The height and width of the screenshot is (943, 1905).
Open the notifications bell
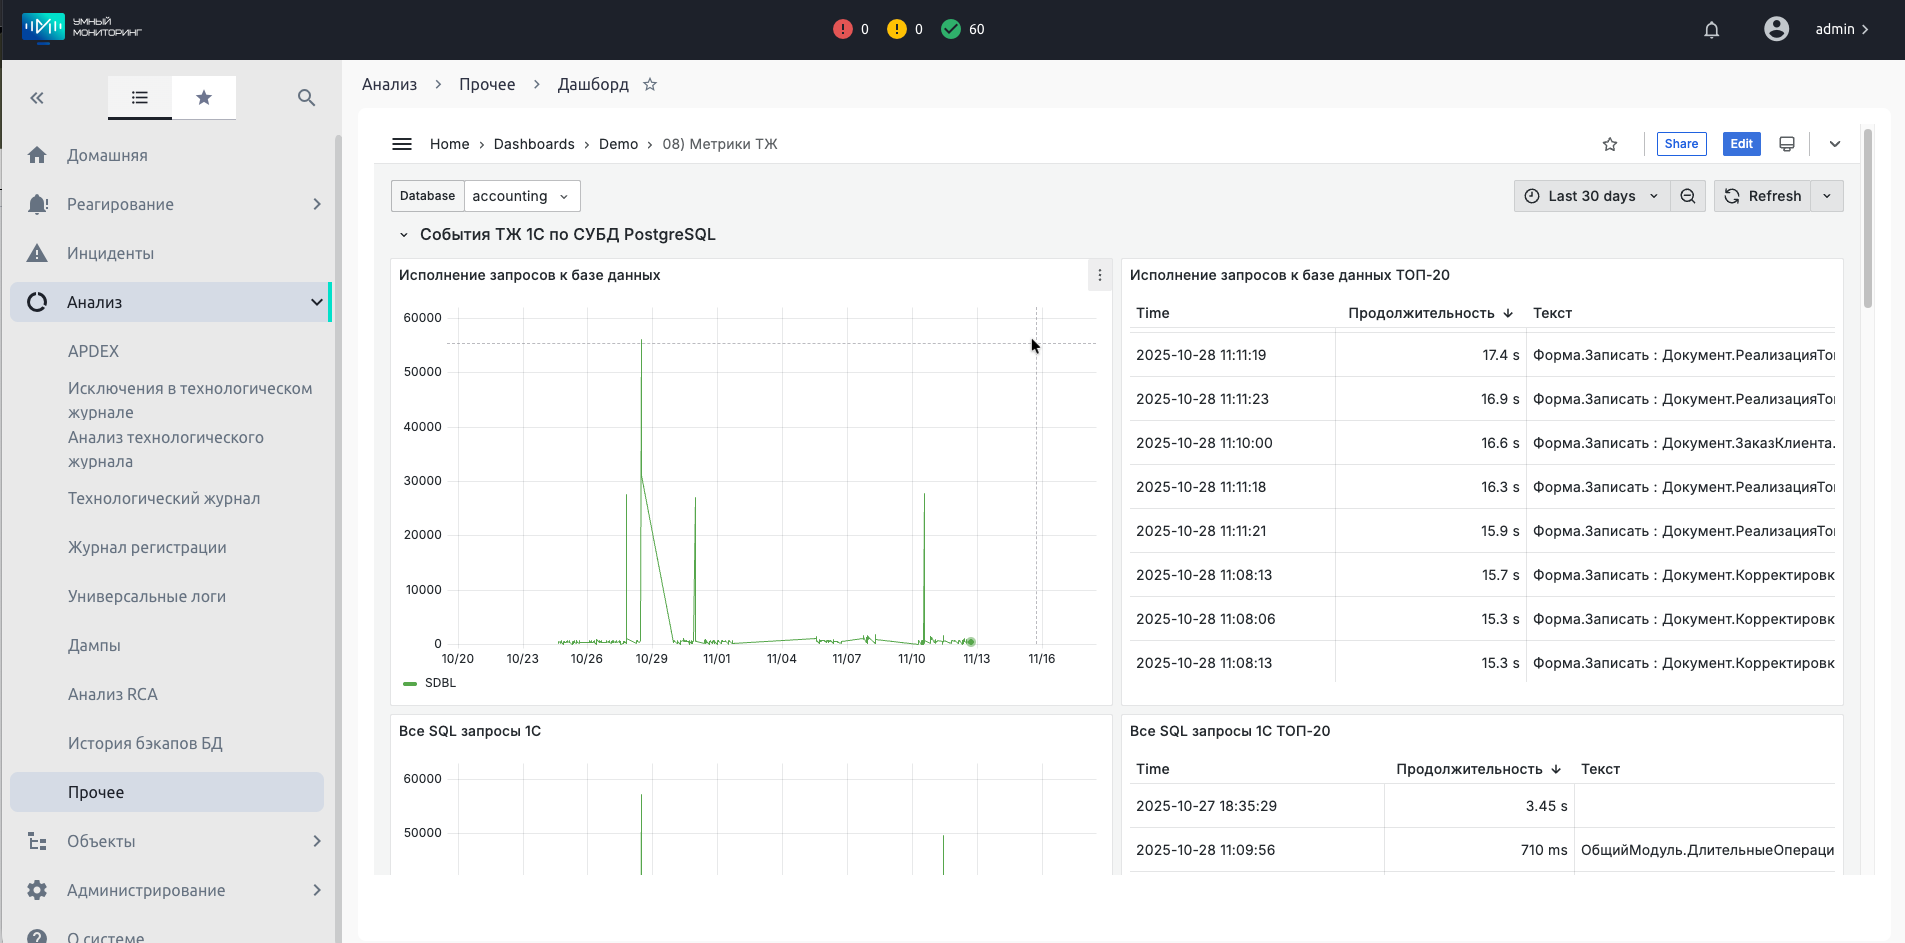click(1711, 30)
